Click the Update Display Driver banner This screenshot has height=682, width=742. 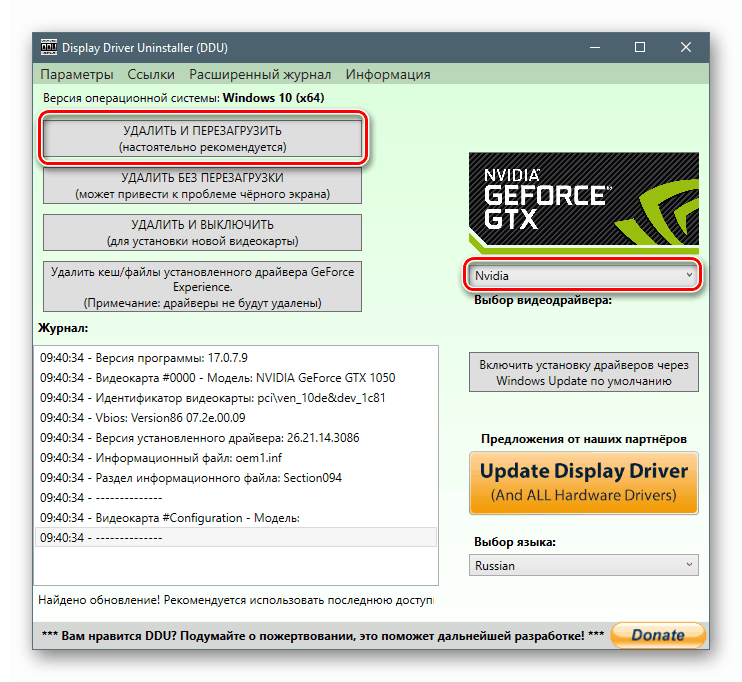tap(584, 481)
